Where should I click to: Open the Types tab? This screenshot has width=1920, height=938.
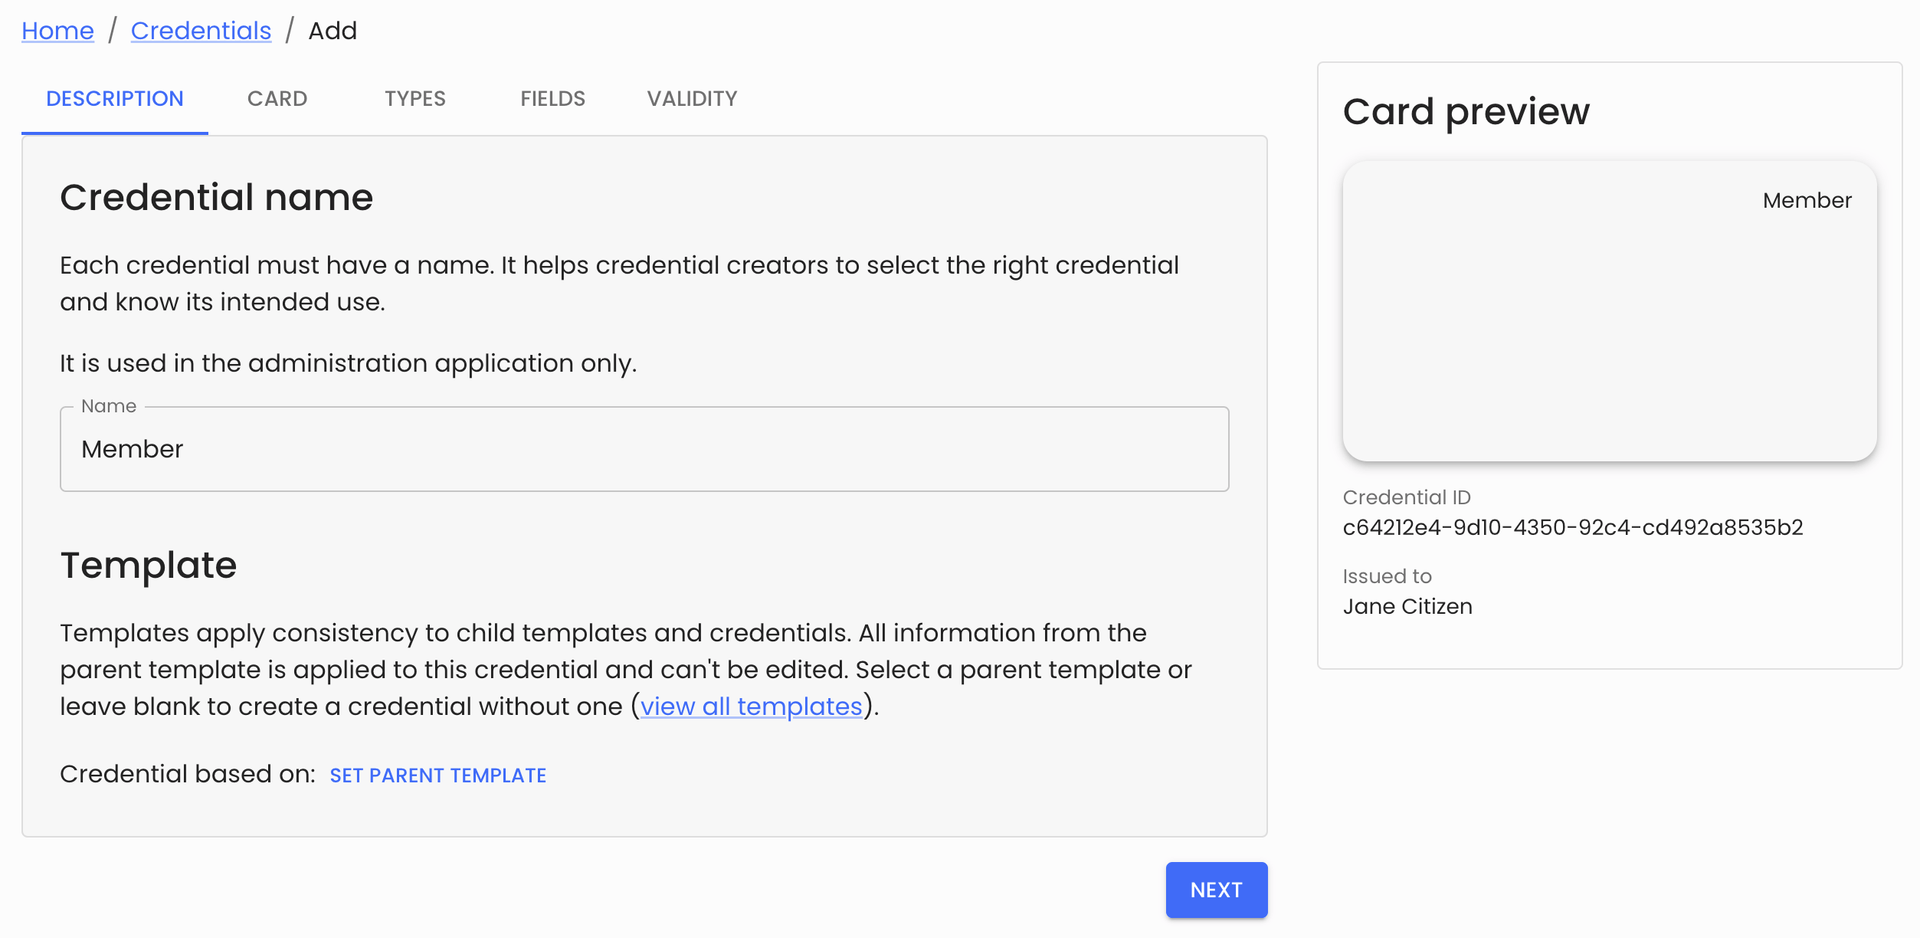pyautogui.click(x=415, y=99)
